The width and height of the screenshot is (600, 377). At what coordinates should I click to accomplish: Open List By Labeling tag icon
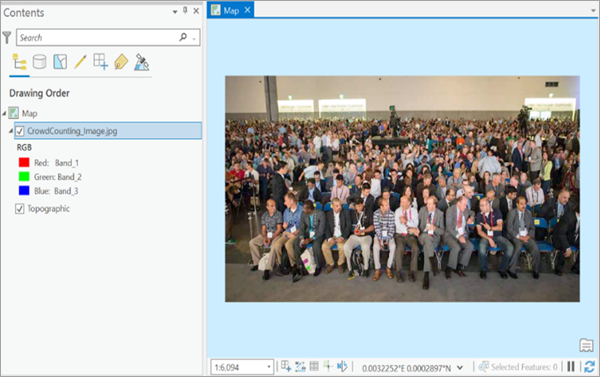click(121, 62)
